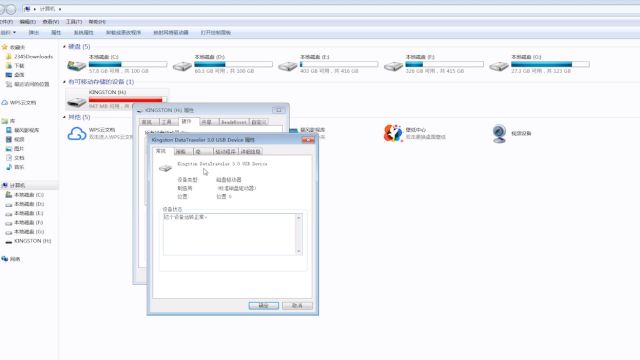The width and height of the screenshot is (640, 360).
Task: Open the File (F) menu
Action: pos(6,22)
